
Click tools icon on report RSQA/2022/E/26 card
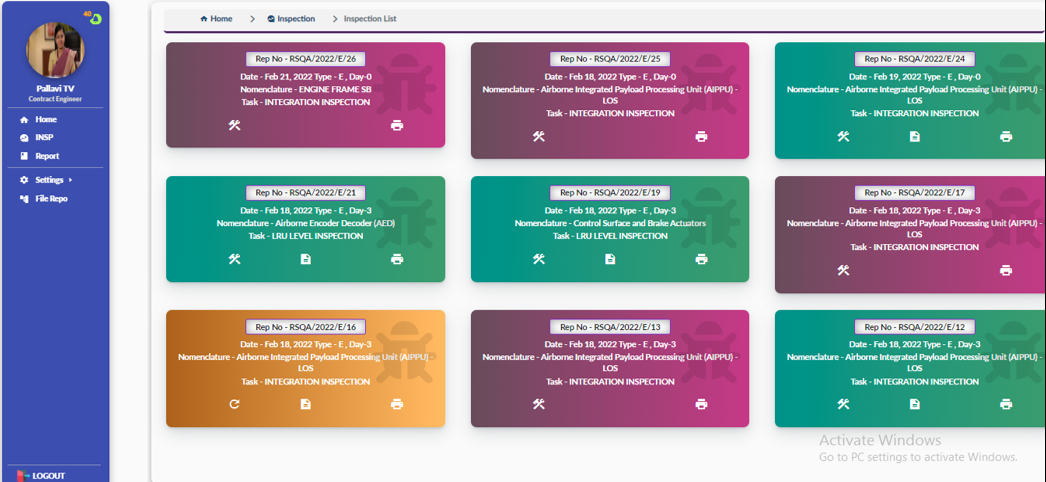pos(234,125)
